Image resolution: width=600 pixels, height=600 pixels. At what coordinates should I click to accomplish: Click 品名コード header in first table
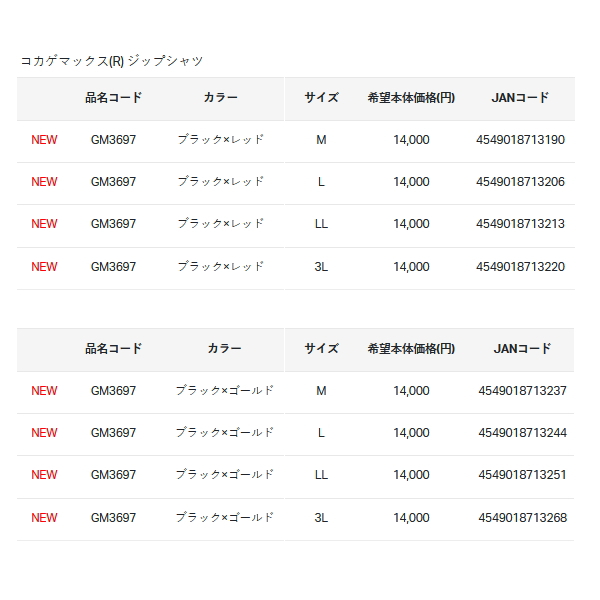(x=113, y=98)
